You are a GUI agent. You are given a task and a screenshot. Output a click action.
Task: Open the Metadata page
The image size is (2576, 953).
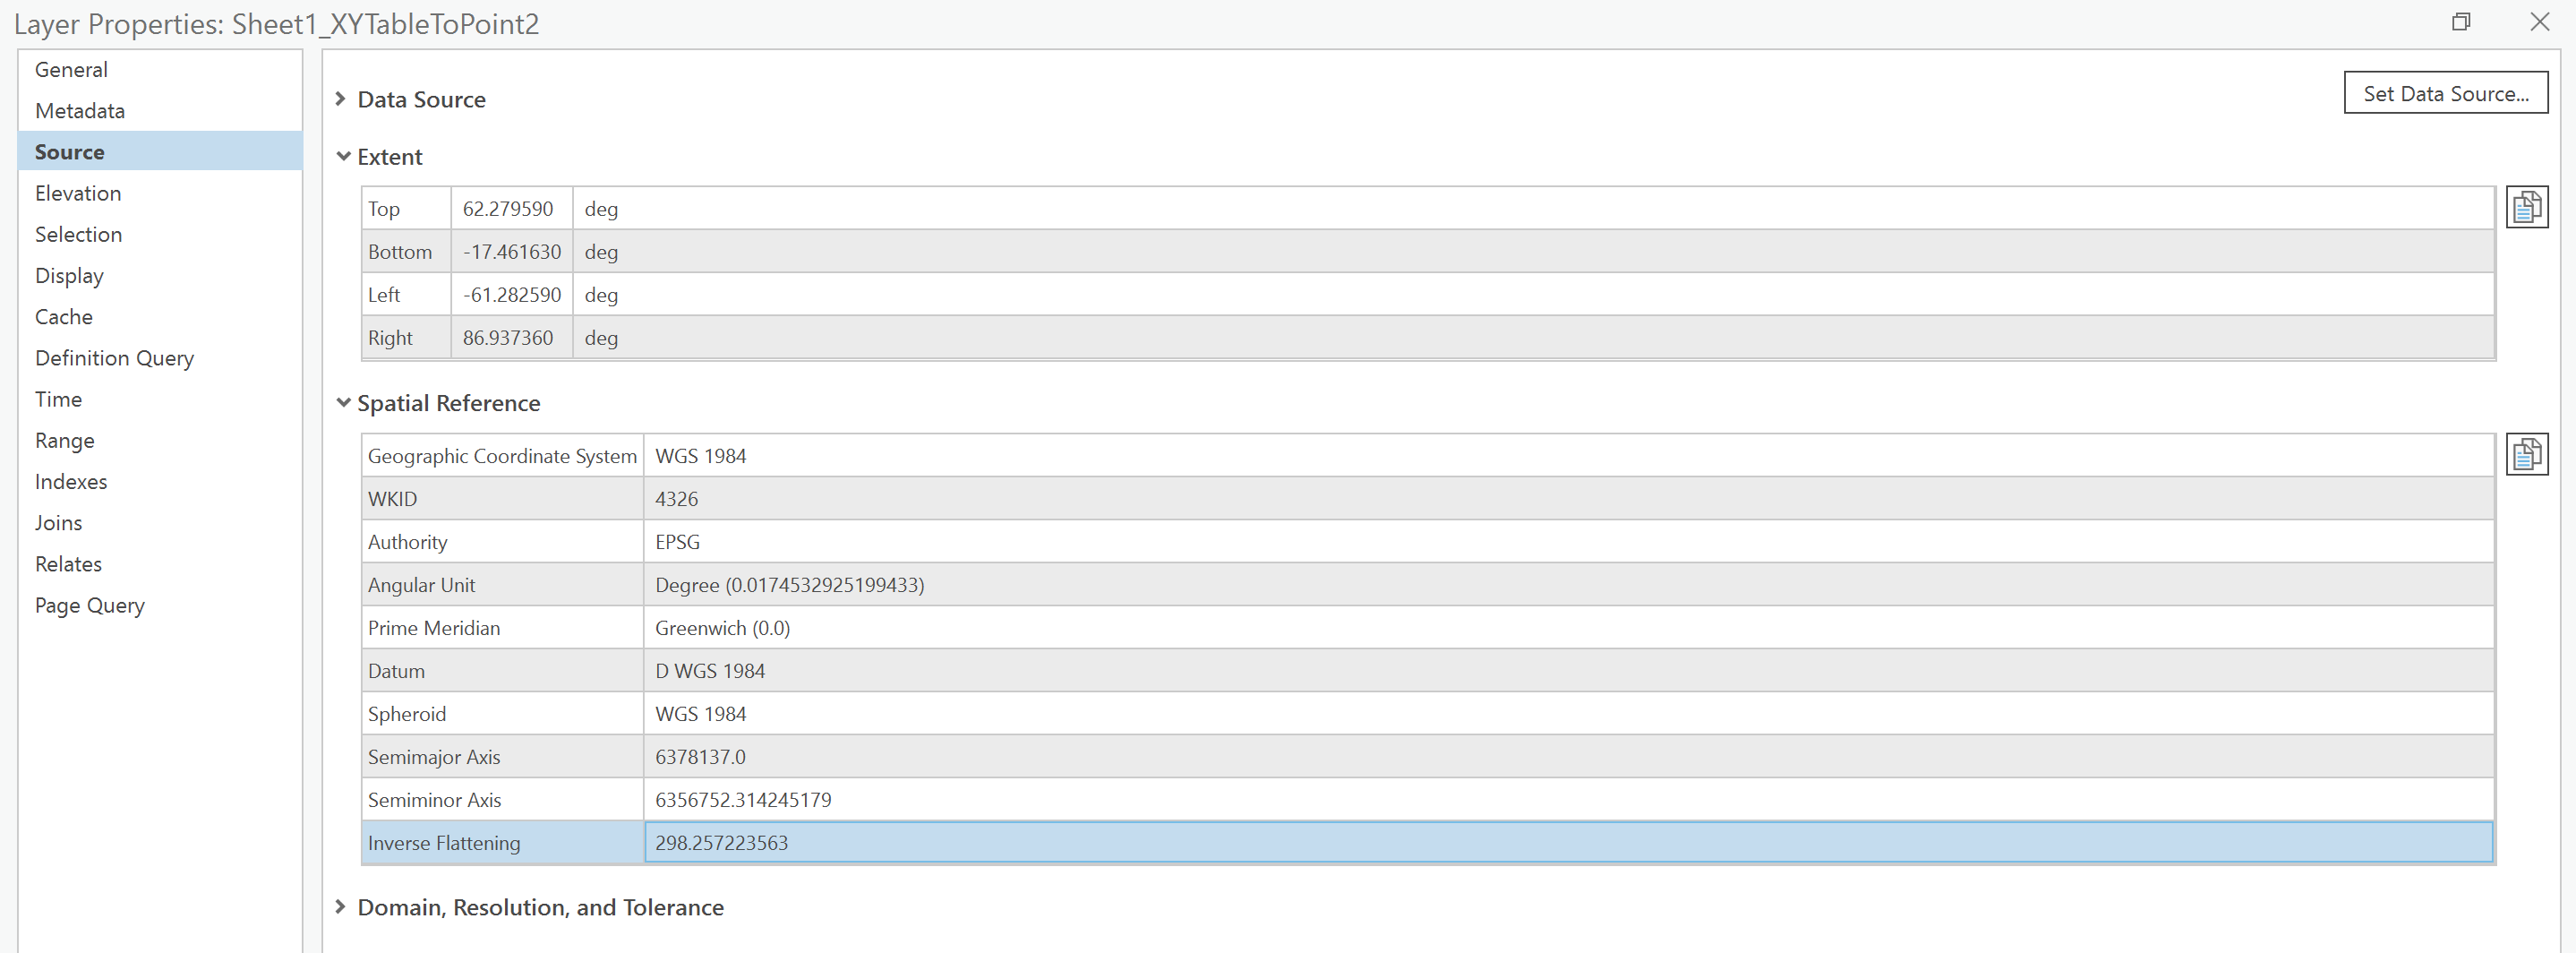tap(80, 110)
